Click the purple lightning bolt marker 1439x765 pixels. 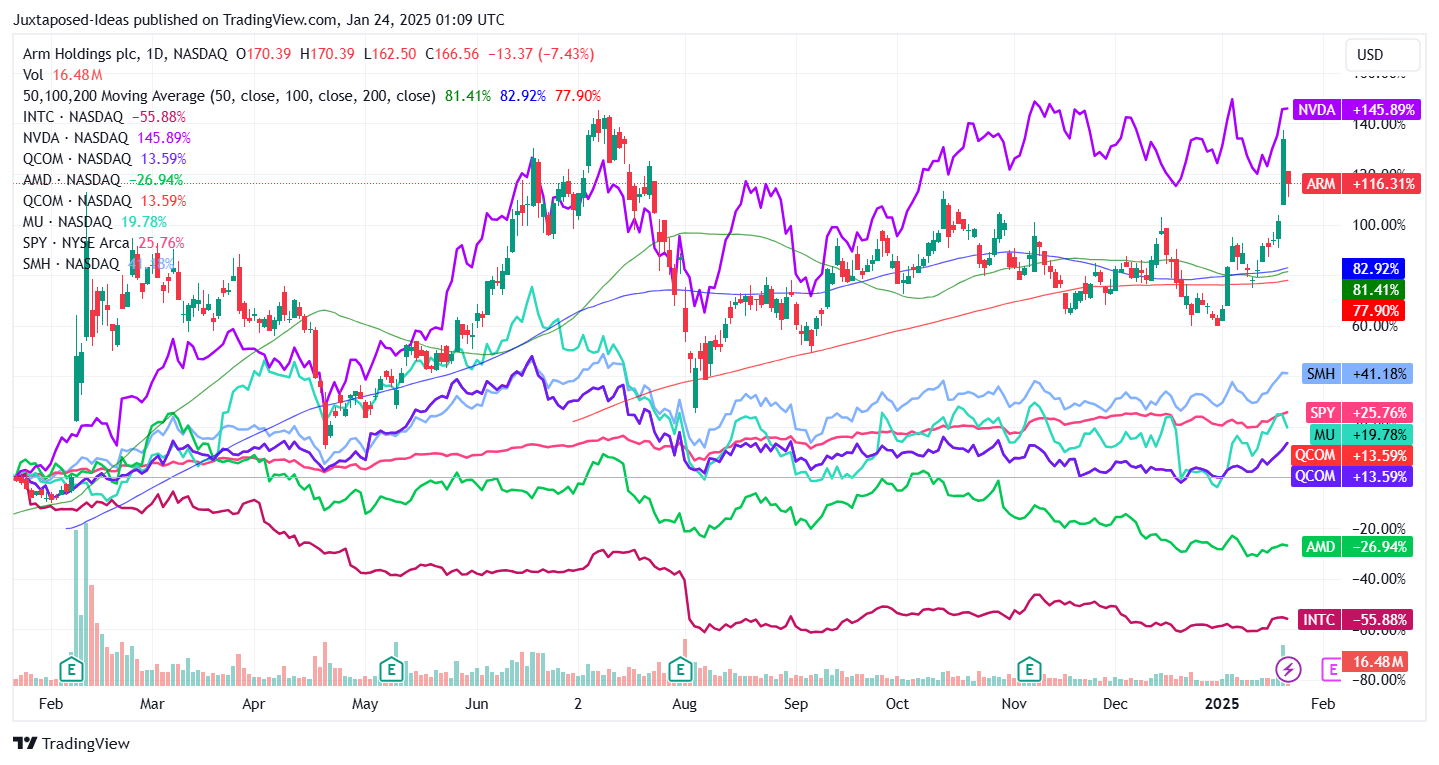coord(1287,668)
